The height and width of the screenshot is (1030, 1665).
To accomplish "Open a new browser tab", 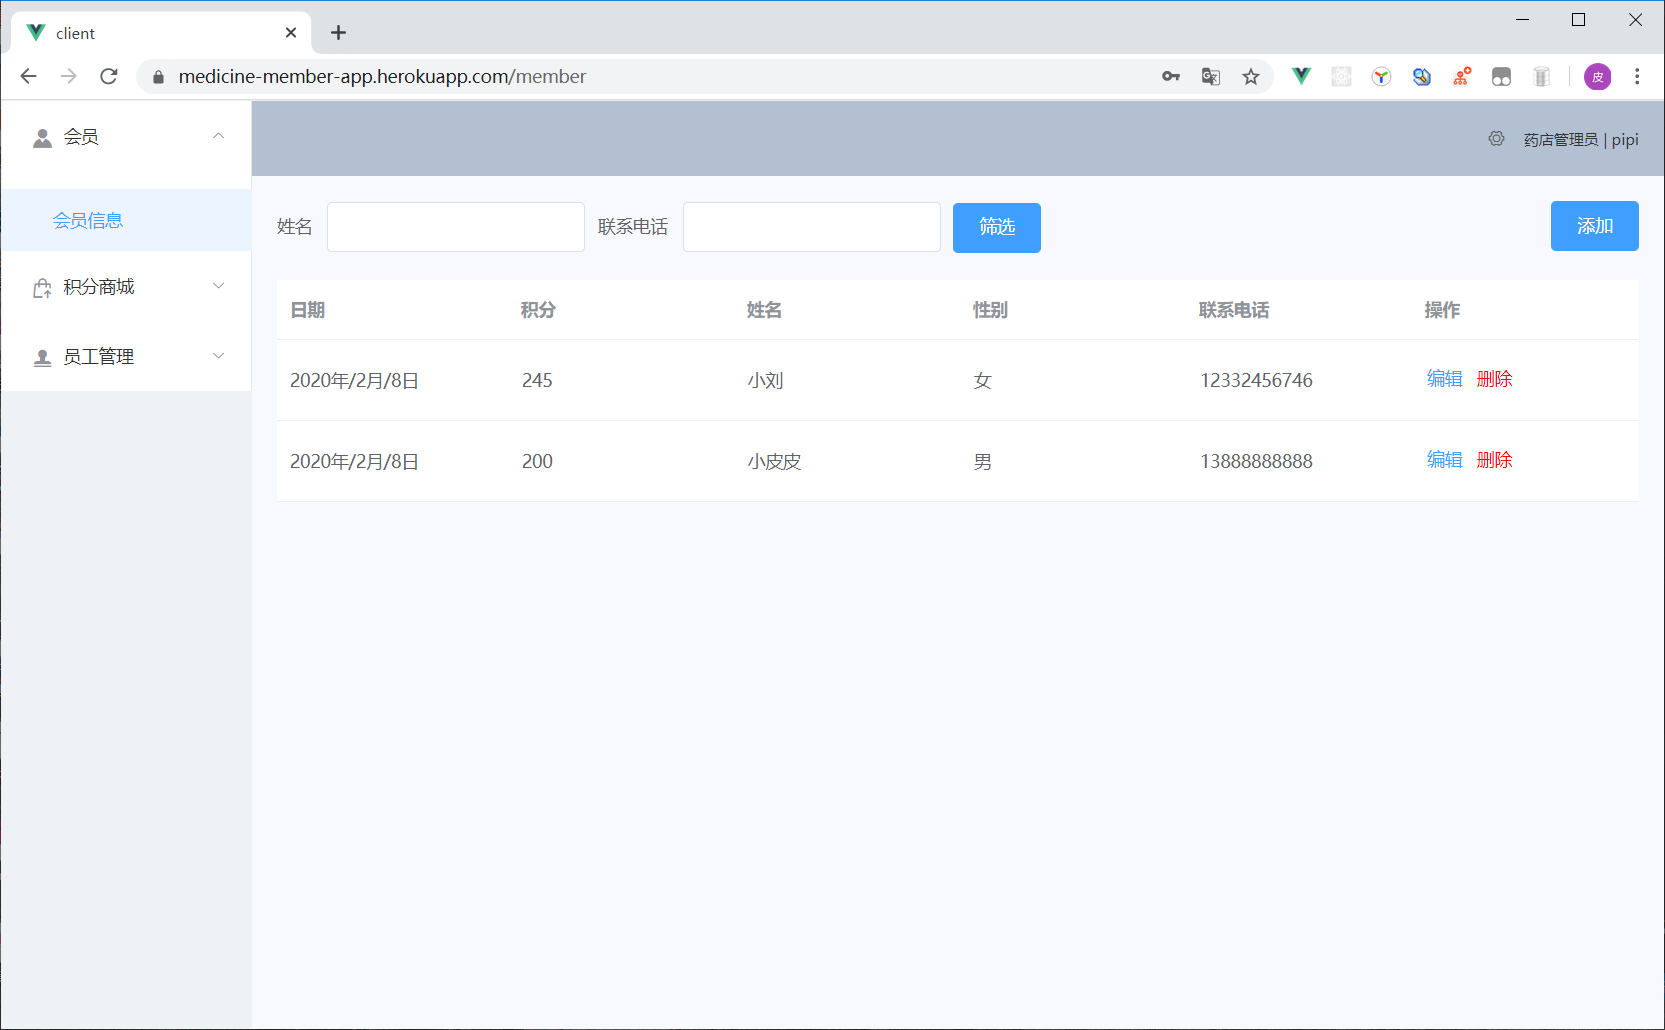I will [x=338, y=33].
